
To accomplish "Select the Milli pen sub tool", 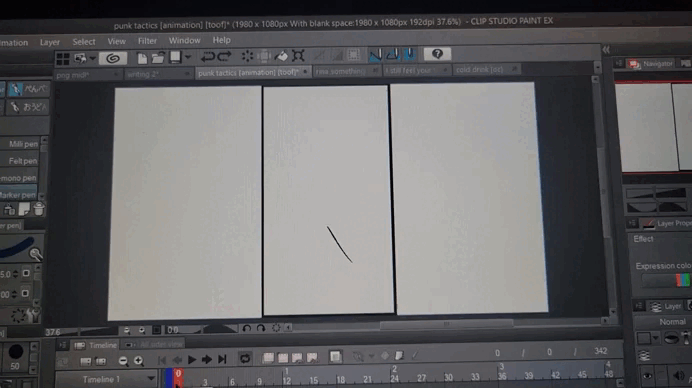I will pos(23,144).
